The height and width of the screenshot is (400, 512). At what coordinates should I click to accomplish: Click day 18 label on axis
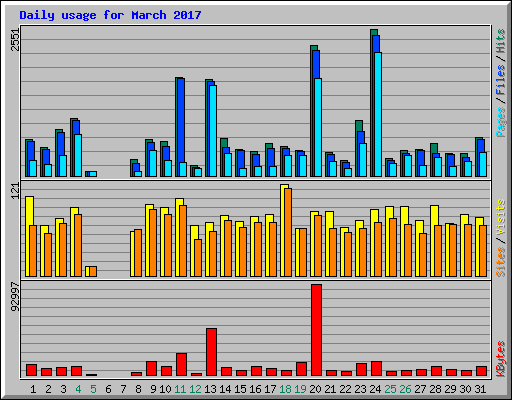(285, 389)
